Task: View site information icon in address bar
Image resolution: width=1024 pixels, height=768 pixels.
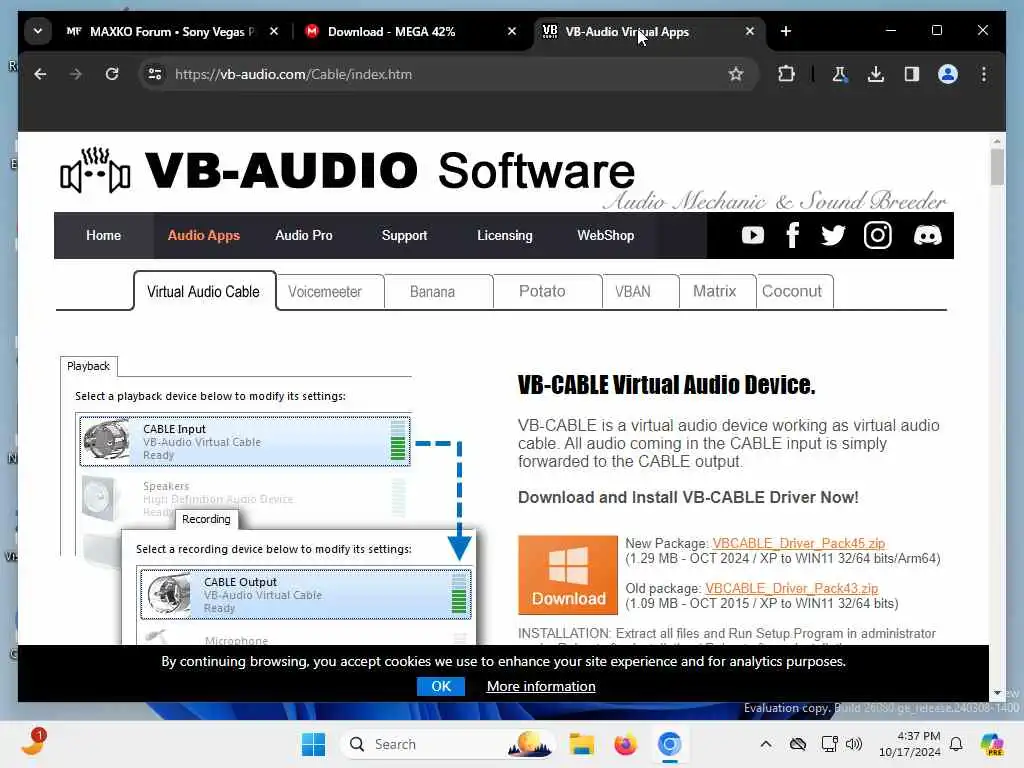Action: click(155, 74)
